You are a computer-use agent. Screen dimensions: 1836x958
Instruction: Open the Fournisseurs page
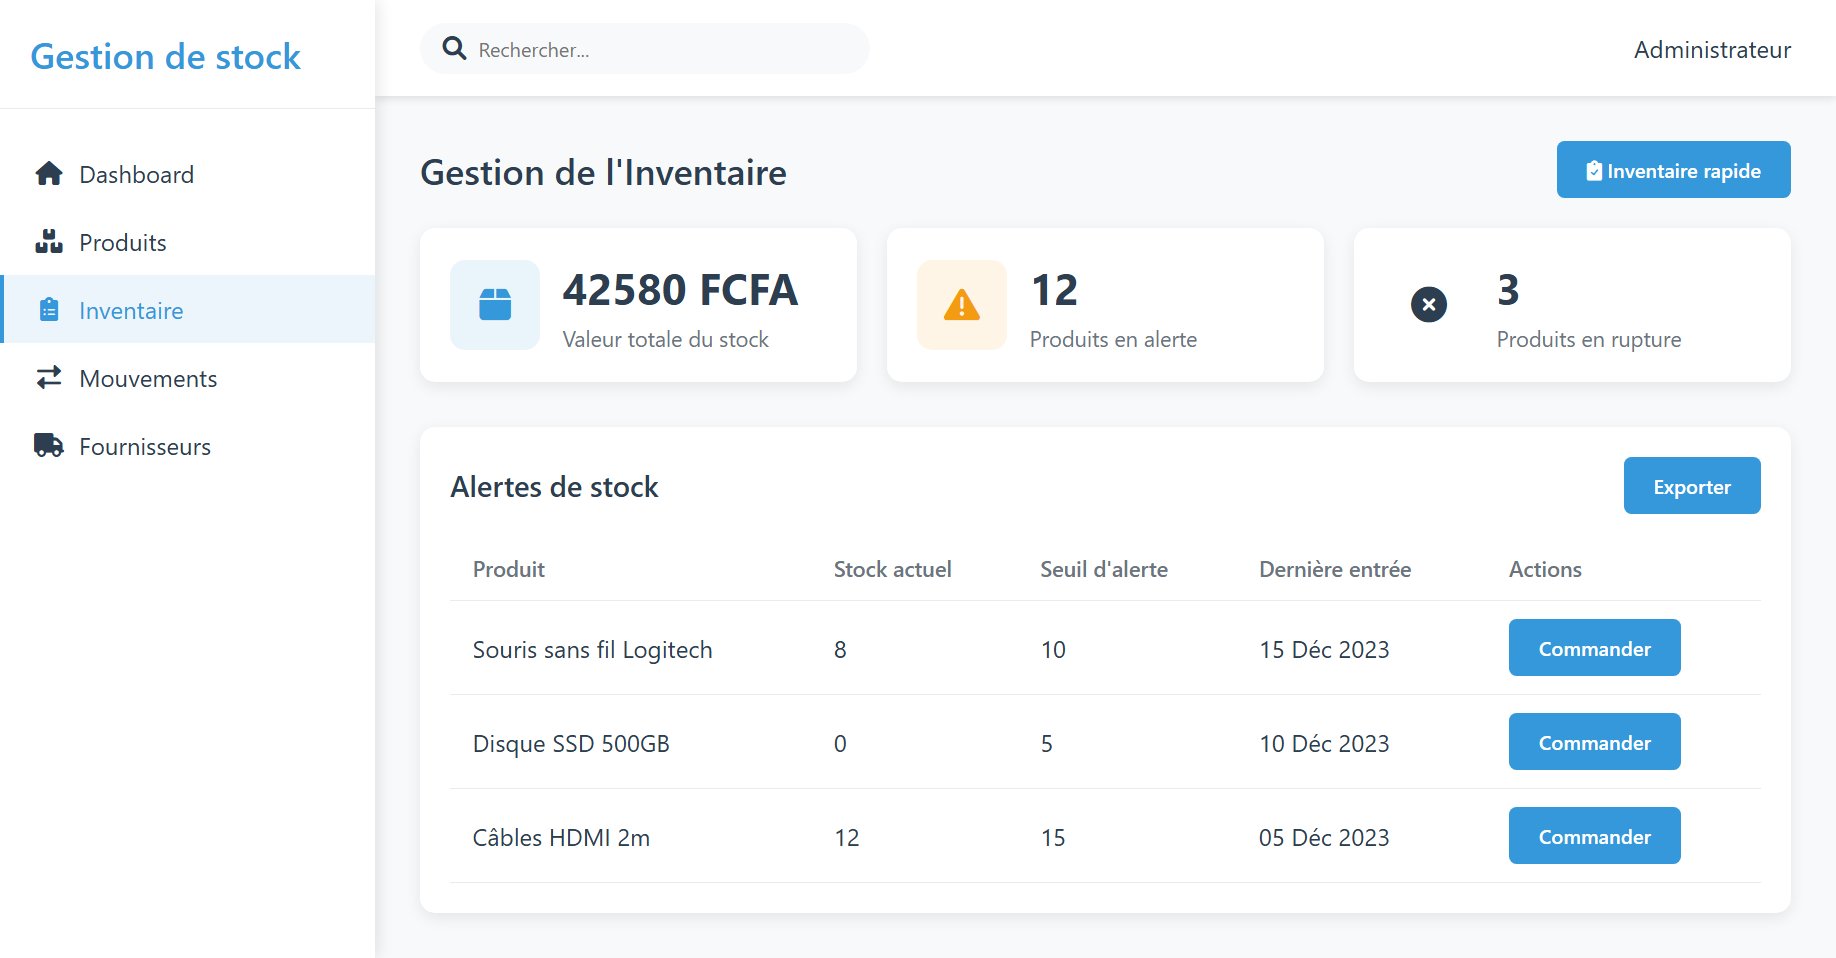pyautogui.click(x=145, y=447)
